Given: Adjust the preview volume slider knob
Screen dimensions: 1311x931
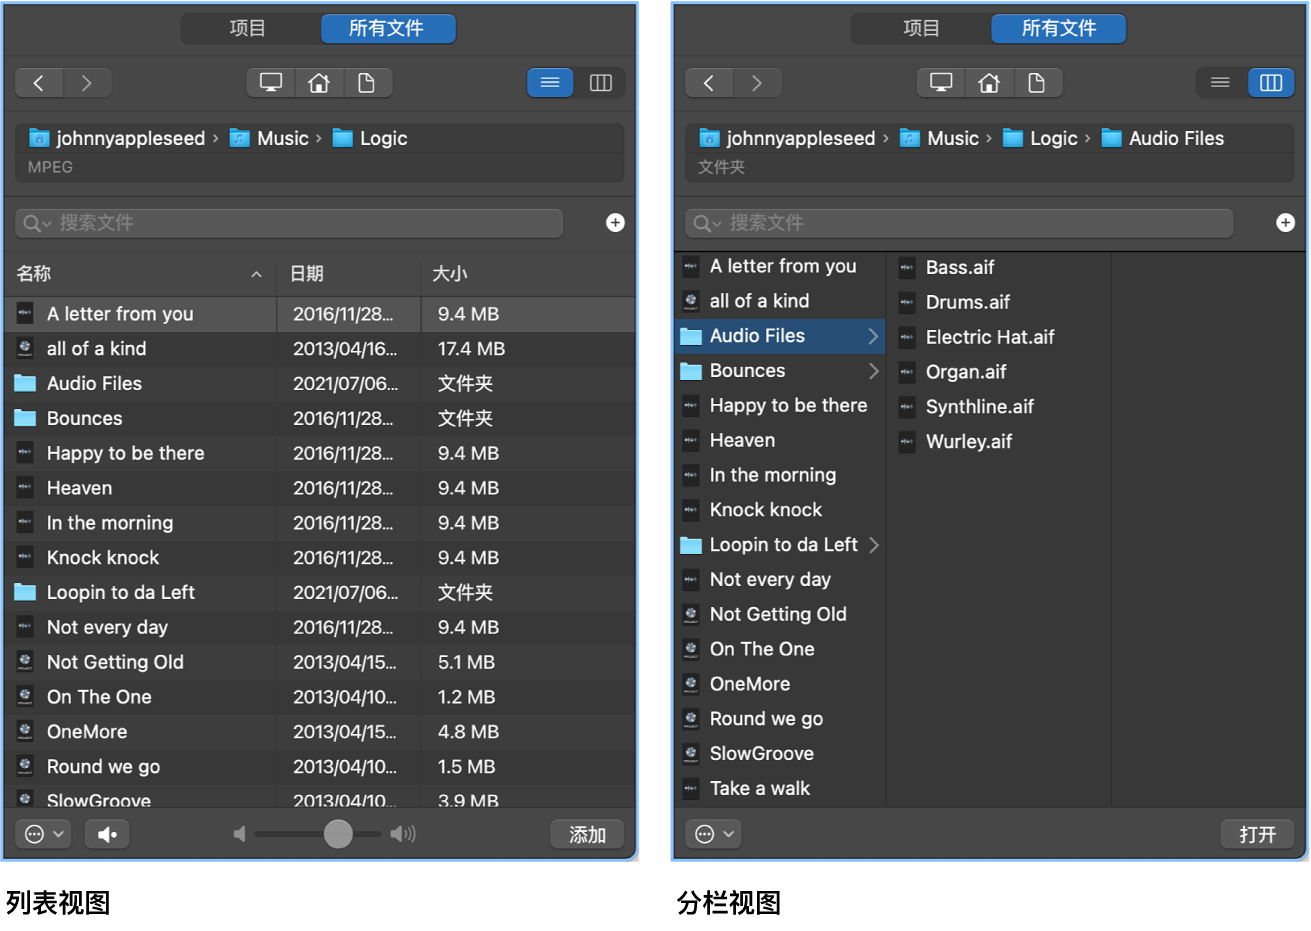Looking at the screenshot, I should pyautogui.click(x=338, y=834).
